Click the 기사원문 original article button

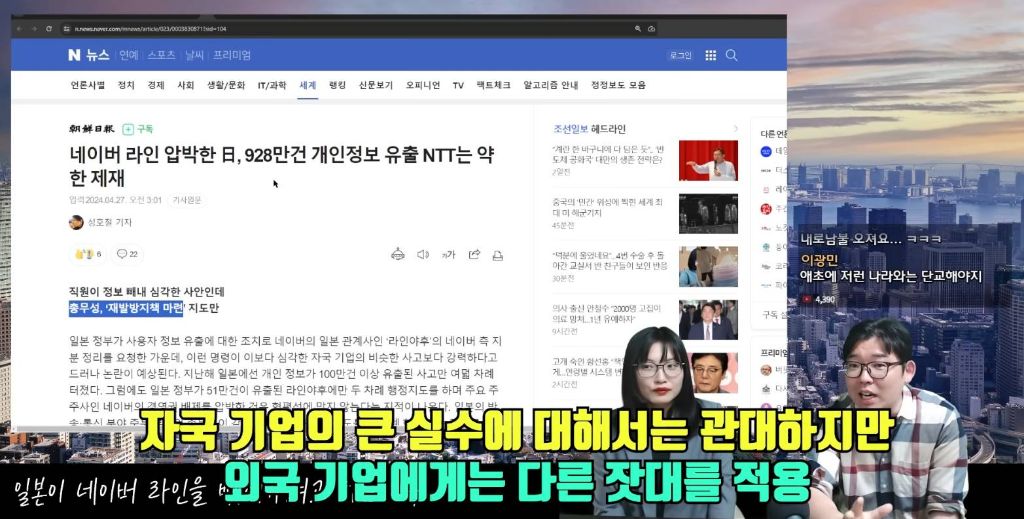[186, 200]
